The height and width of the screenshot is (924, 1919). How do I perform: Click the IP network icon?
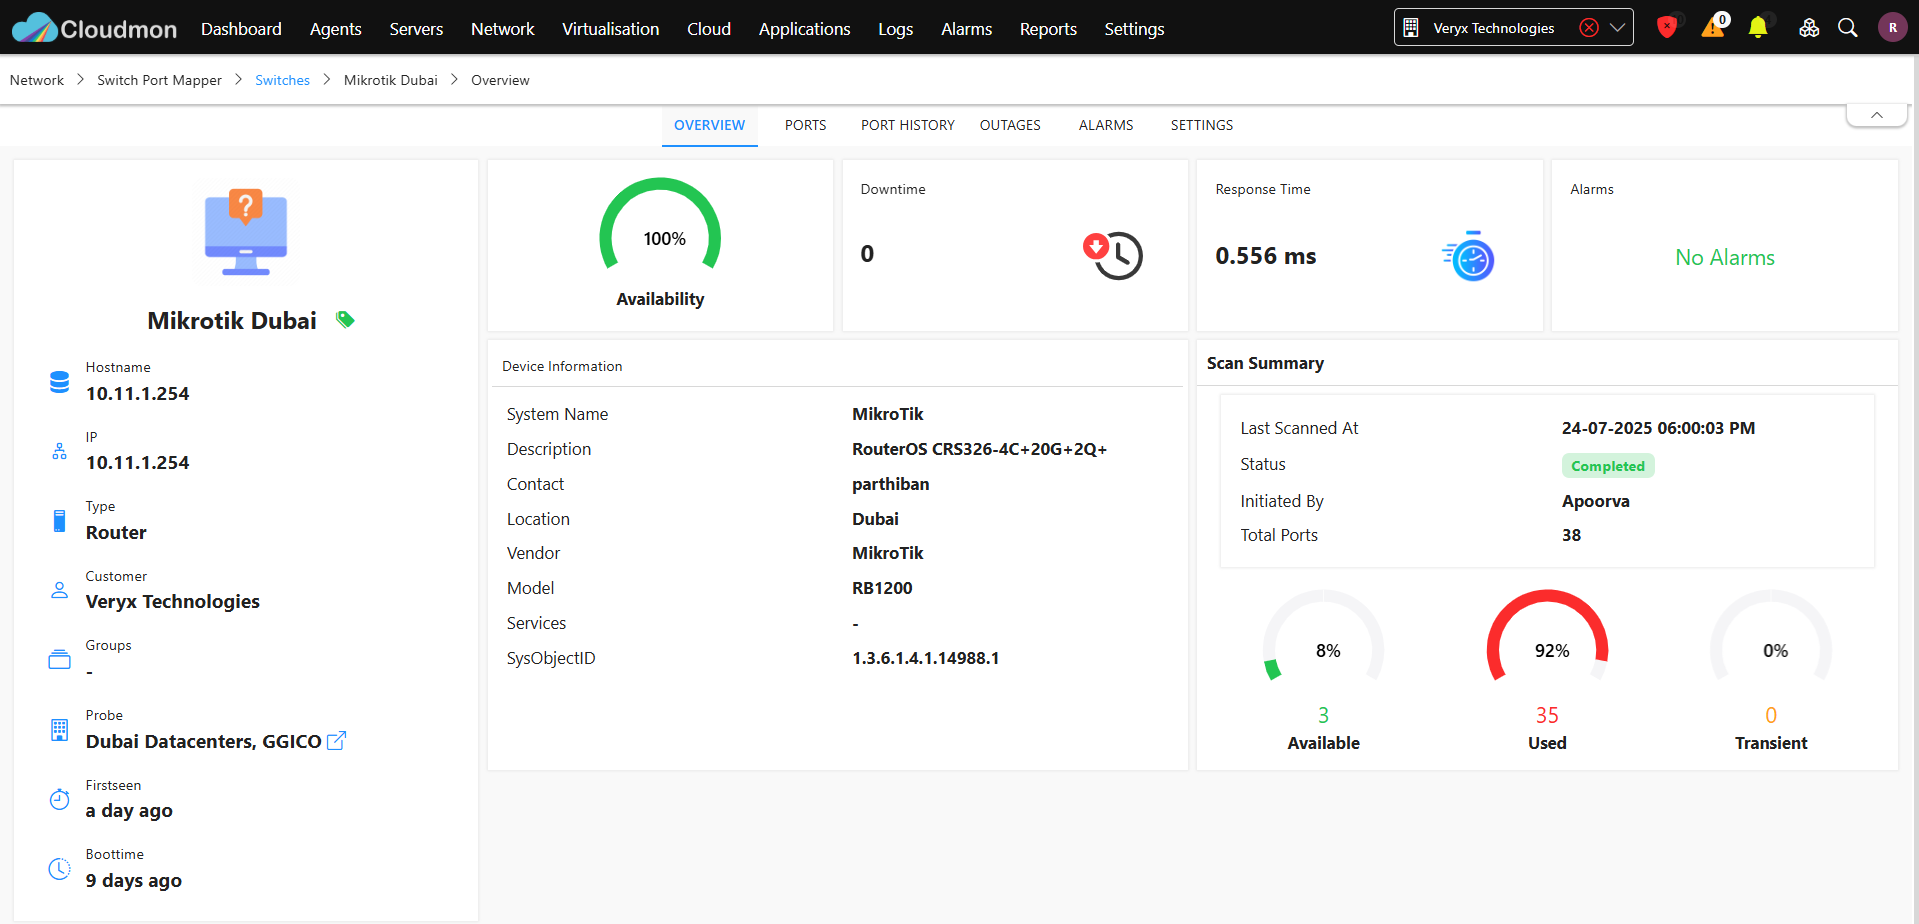point(60,452)
